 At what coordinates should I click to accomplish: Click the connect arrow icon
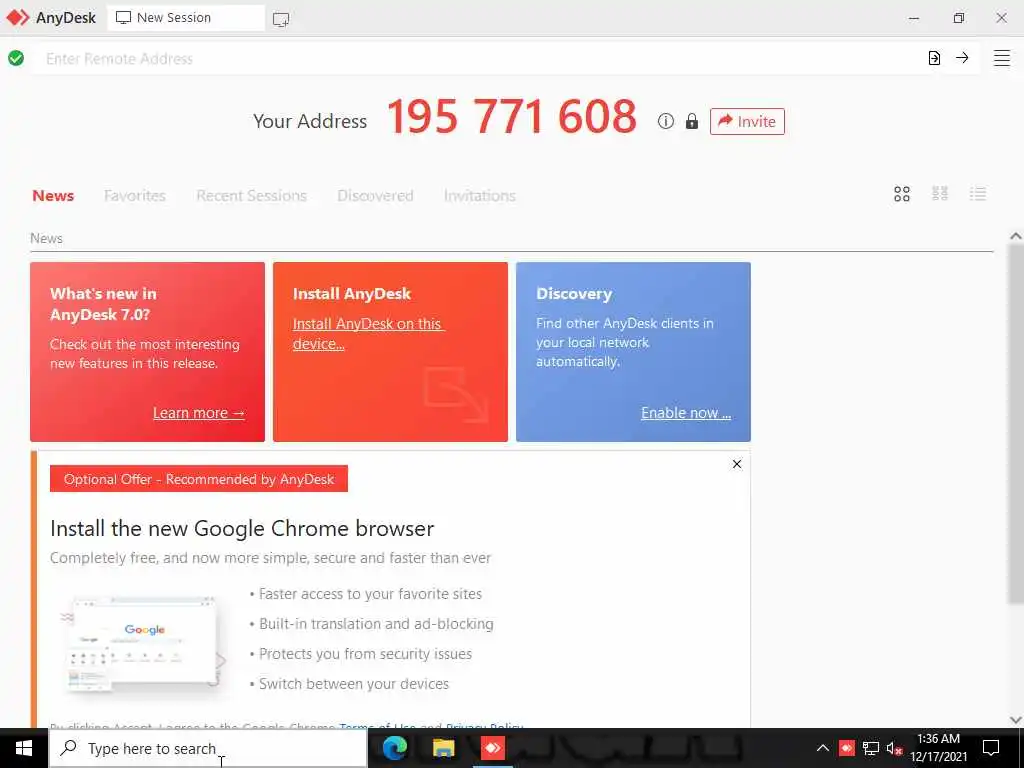click(962, 58)
